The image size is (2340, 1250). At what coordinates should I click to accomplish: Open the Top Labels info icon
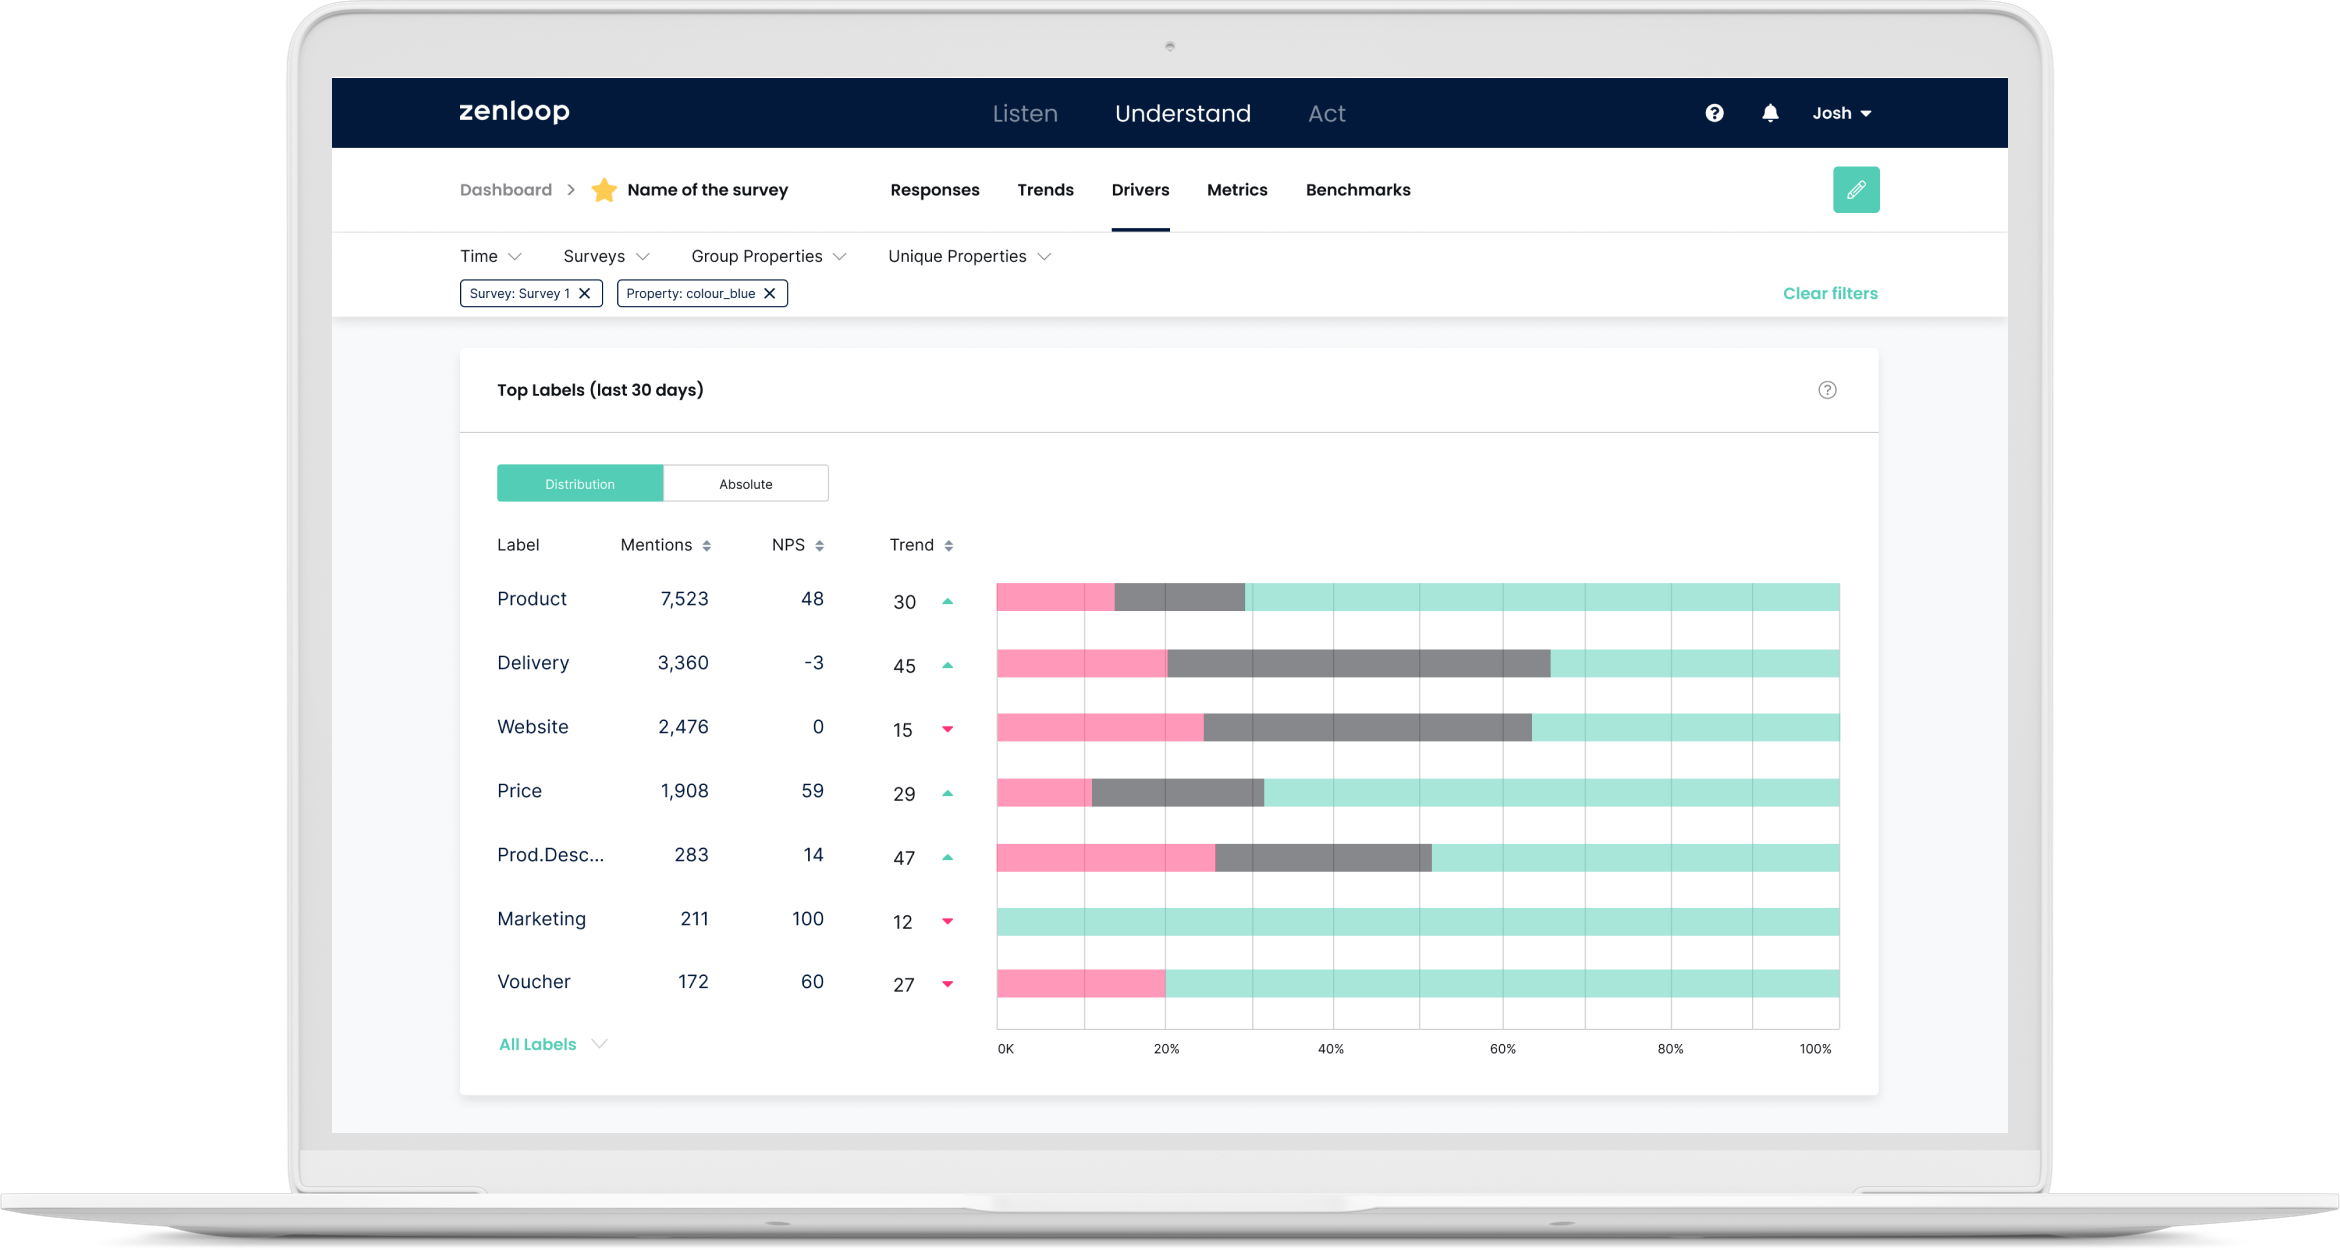1827,390
